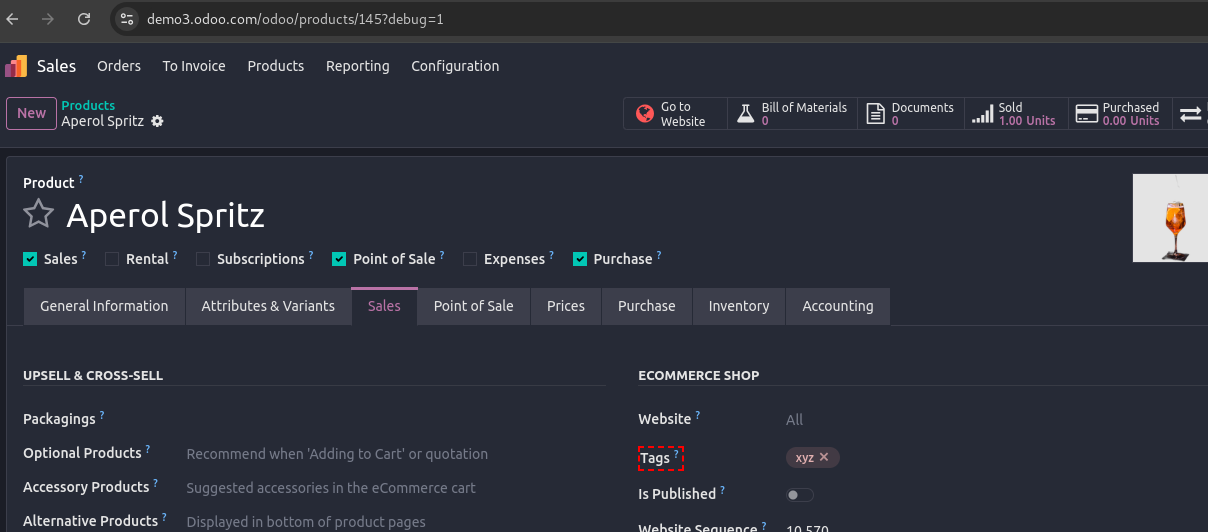Remove the xyz tag with its X
1208x532 pixels.
824,457
